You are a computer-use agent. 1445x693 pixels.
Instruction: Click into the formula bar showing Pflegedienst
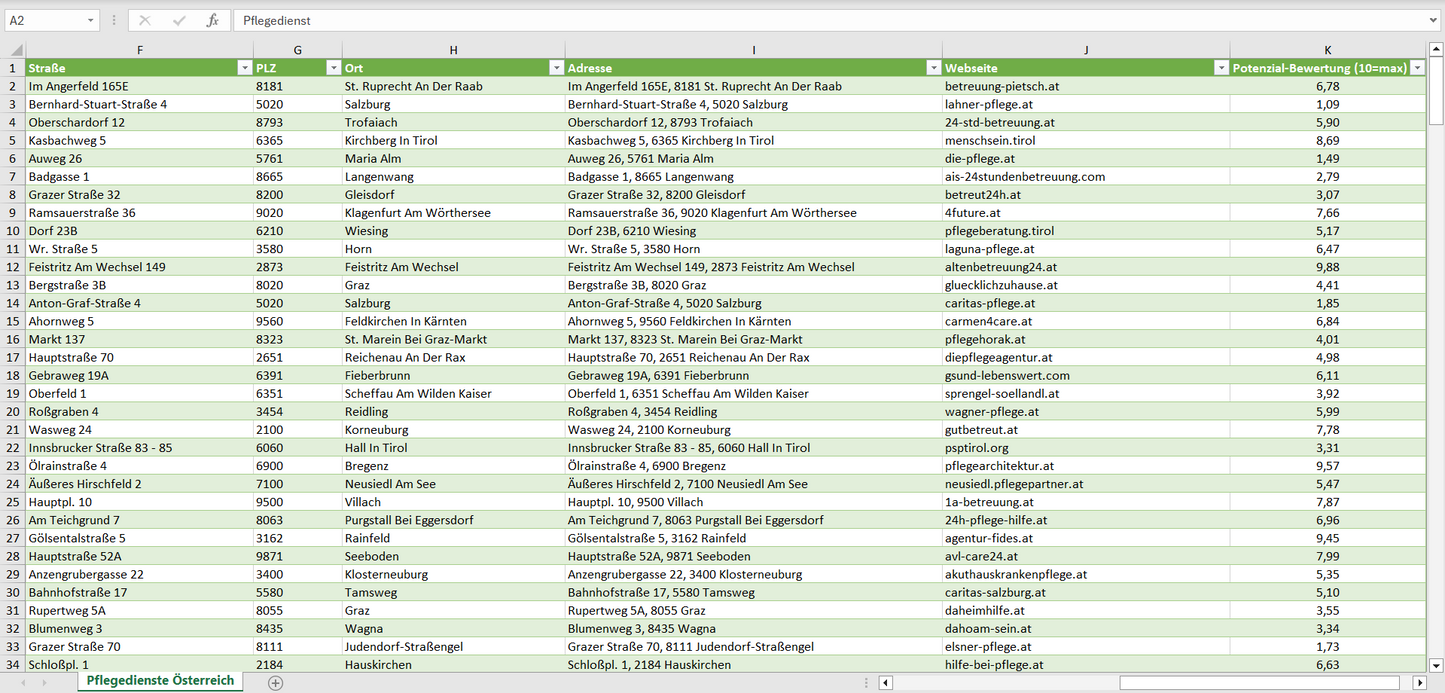[800, 20]
